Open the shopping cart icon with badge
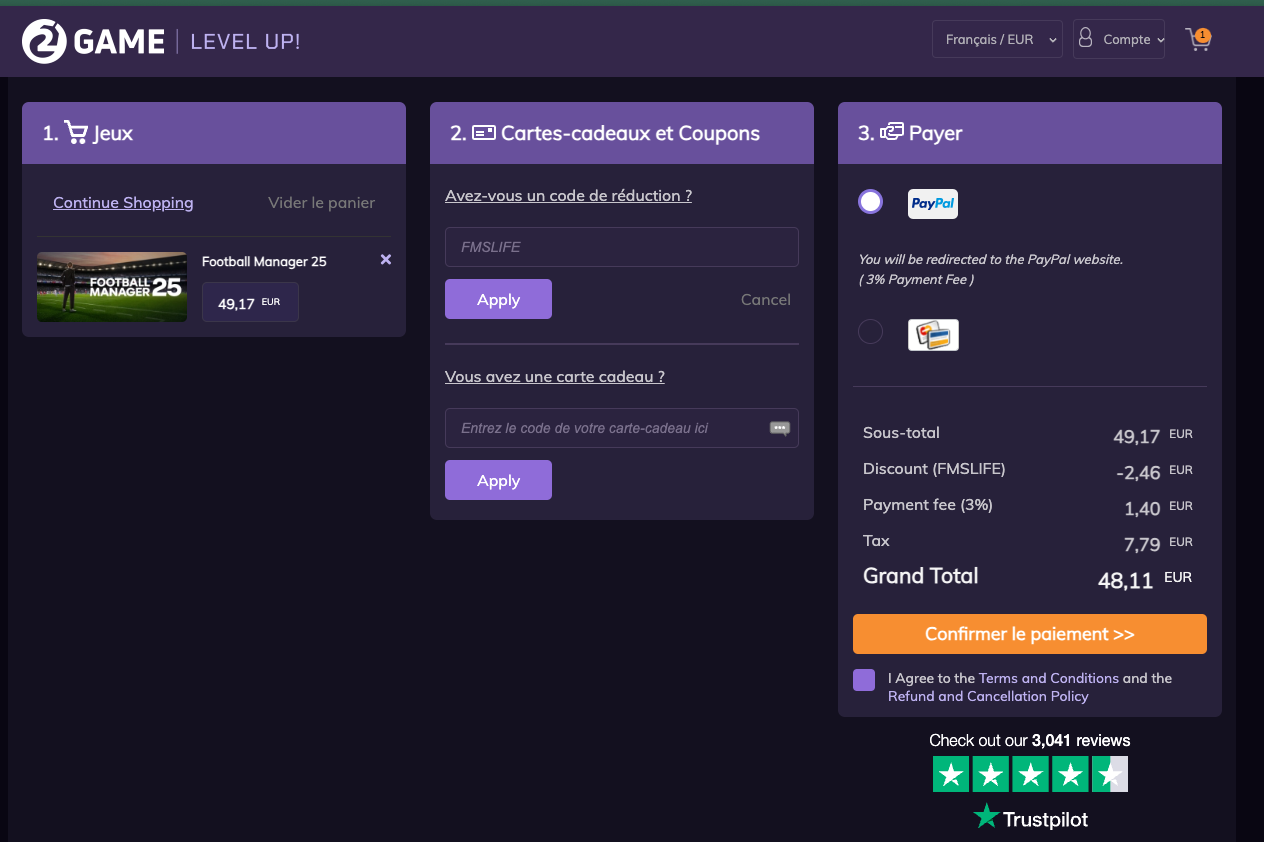Screen dimensions: 1264x842 (x=1198, y=40)
